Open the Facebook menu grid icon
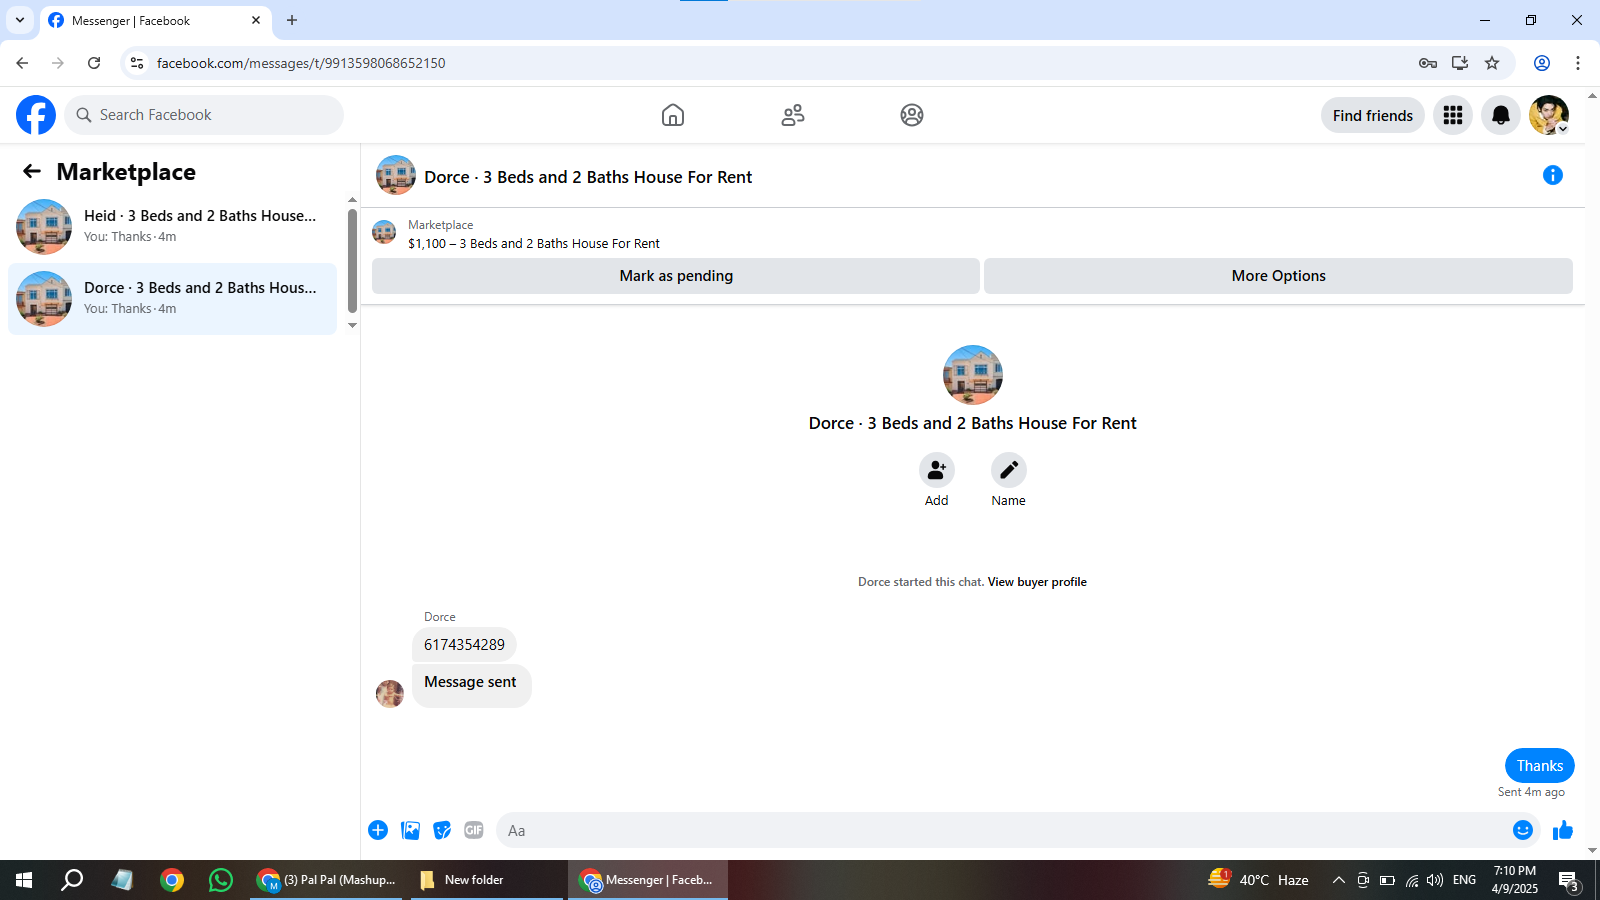Image resolution: width=1600 pixels, height=900 pixels. (x=1453, y=115)
